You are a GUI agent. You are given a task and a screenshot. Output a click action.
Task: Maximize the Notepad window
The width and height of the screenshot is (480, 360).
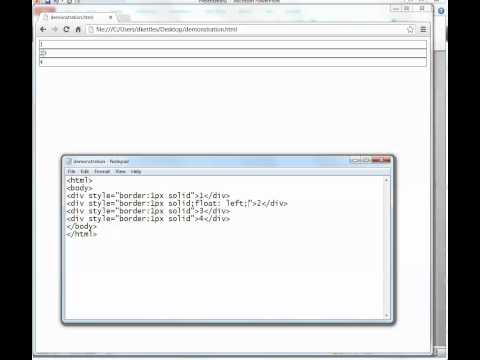coord(366,160)
